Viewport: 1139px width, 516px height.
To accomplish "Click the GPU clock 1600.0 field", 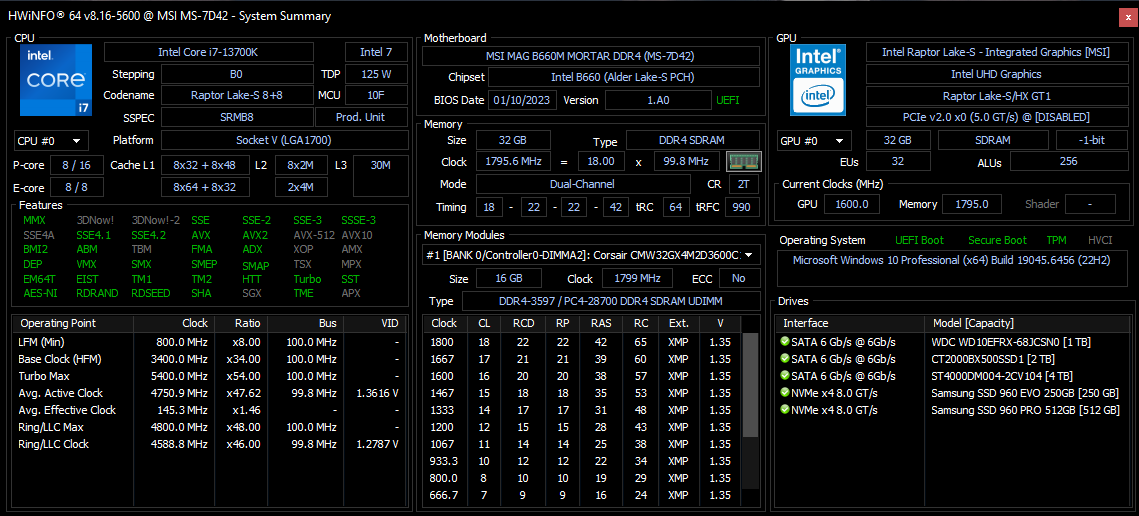I will [854, 204].
